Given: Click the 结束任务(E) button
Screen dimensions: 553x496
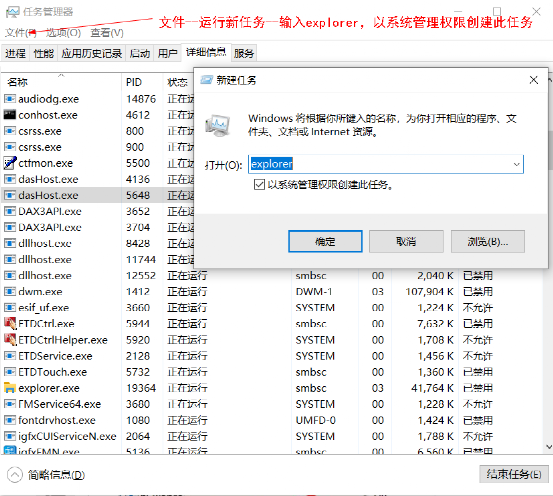Looking at the screenshot, I should 514,474.
